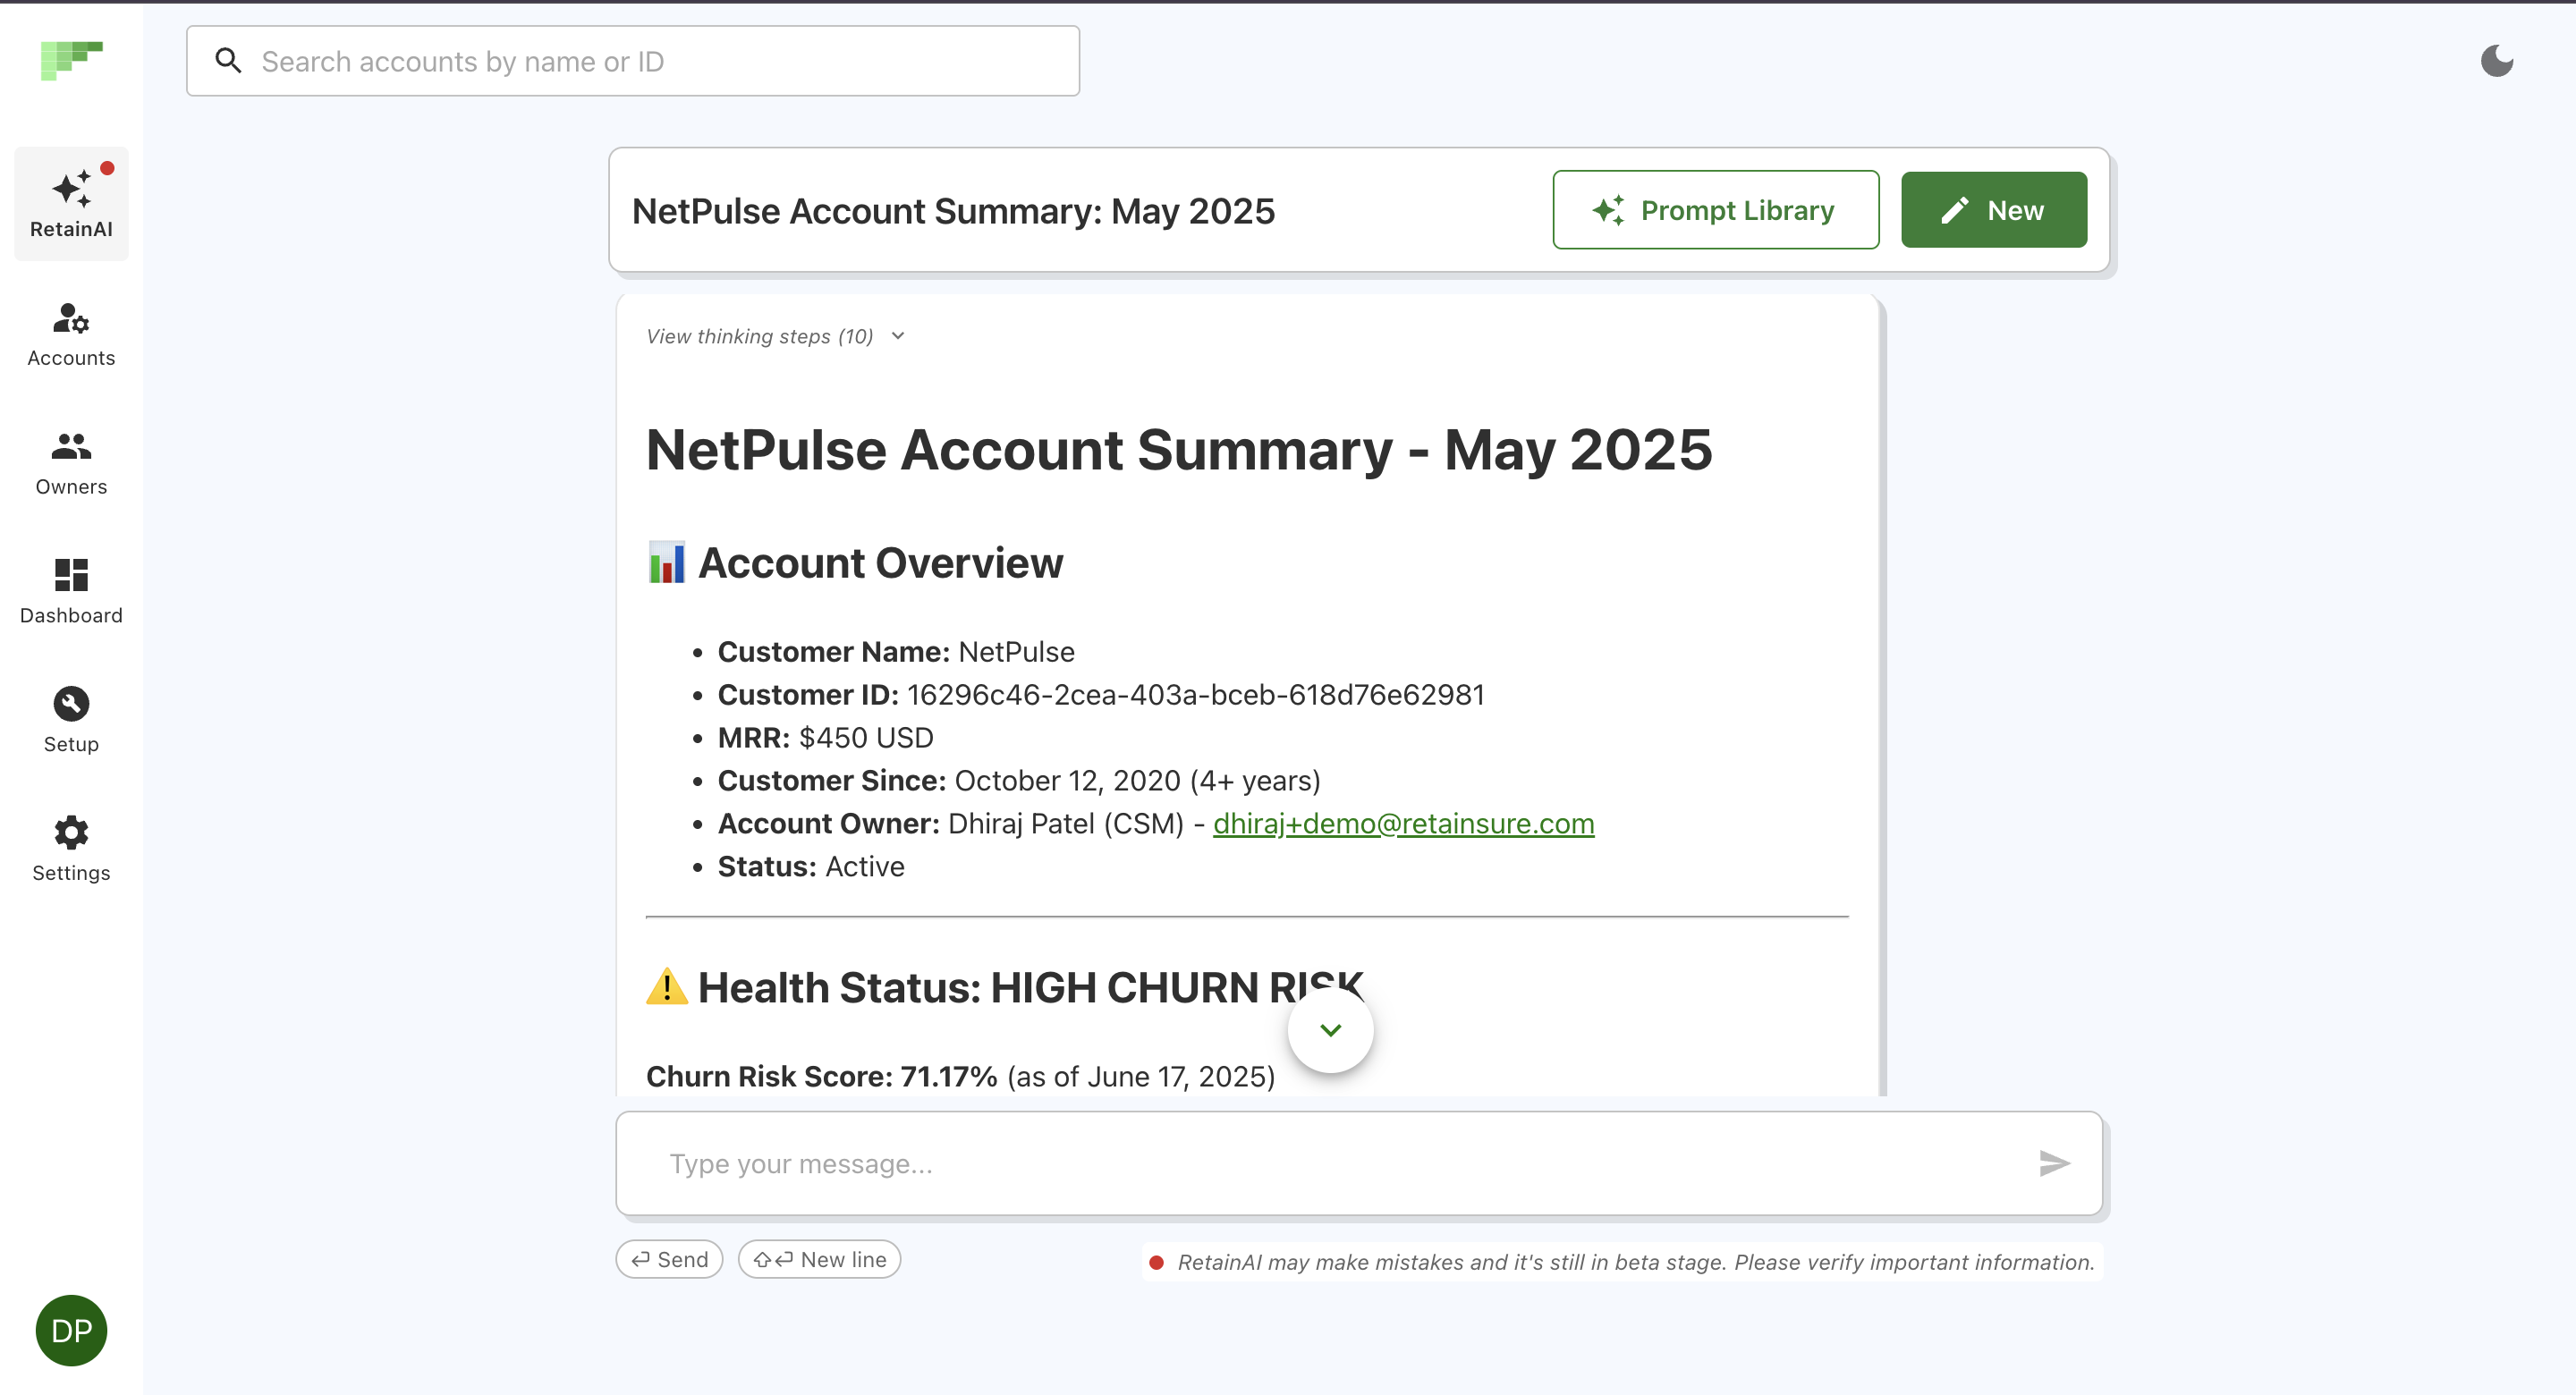
Task: Open the Prompt Library
Action: coord(1715,210)
